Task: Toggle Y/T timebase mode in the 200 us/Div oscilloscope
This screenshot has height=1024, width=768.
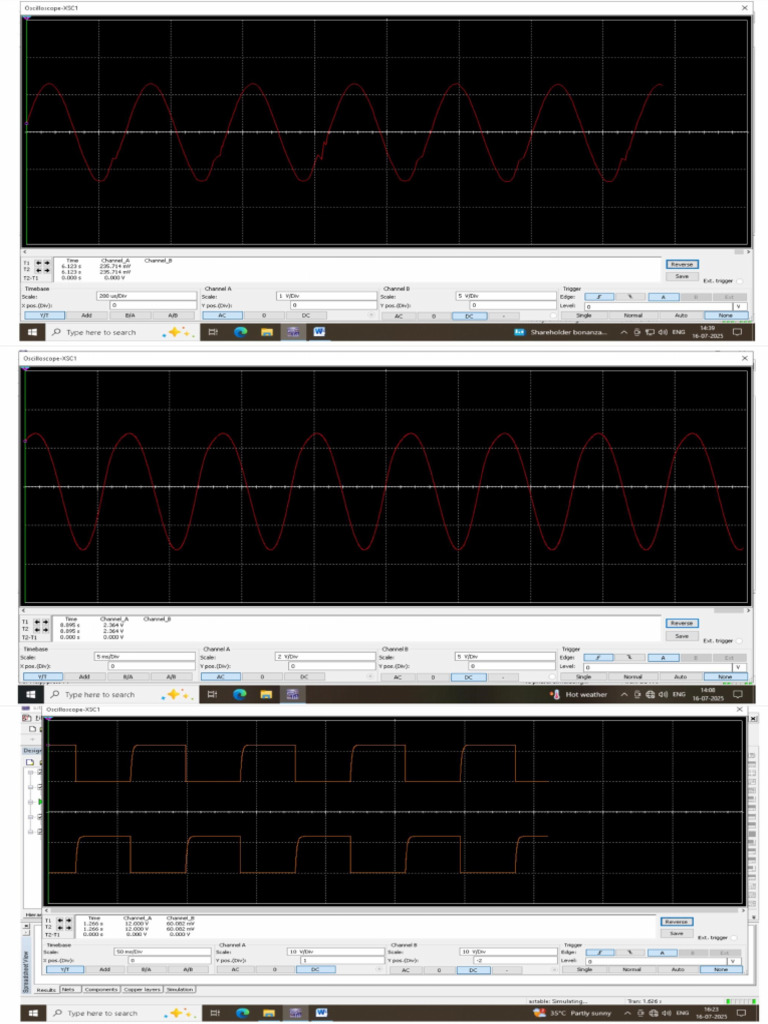Action: [44, 315]
